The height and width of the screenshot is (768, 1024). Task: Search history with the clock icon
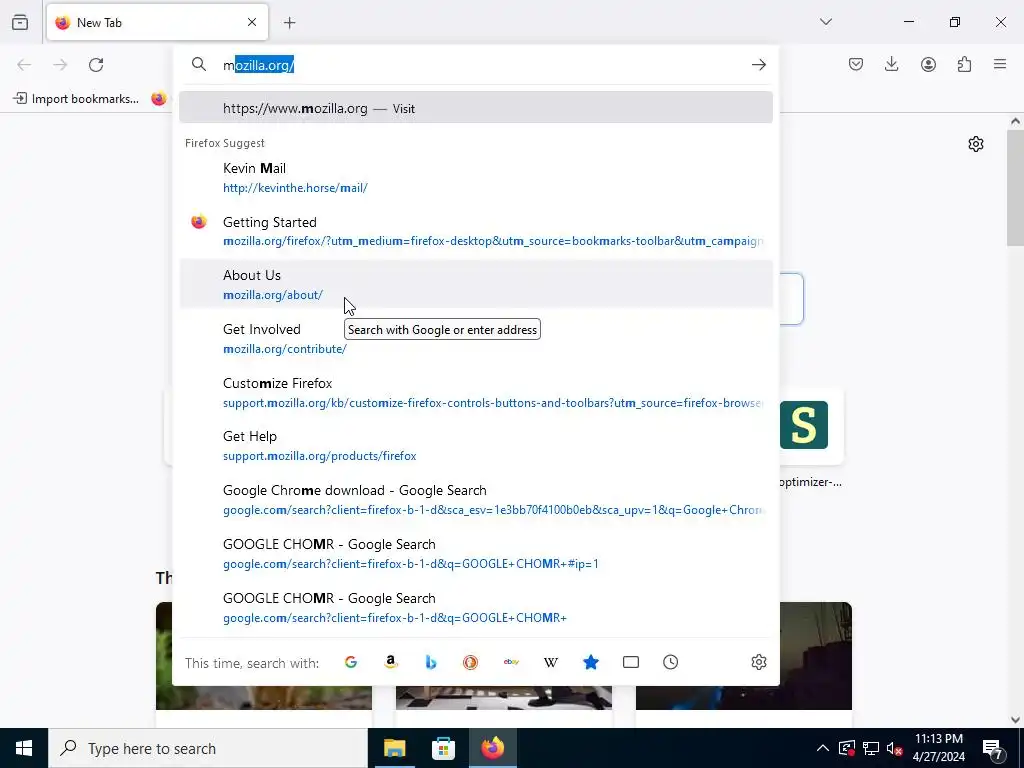coord(671,662)
